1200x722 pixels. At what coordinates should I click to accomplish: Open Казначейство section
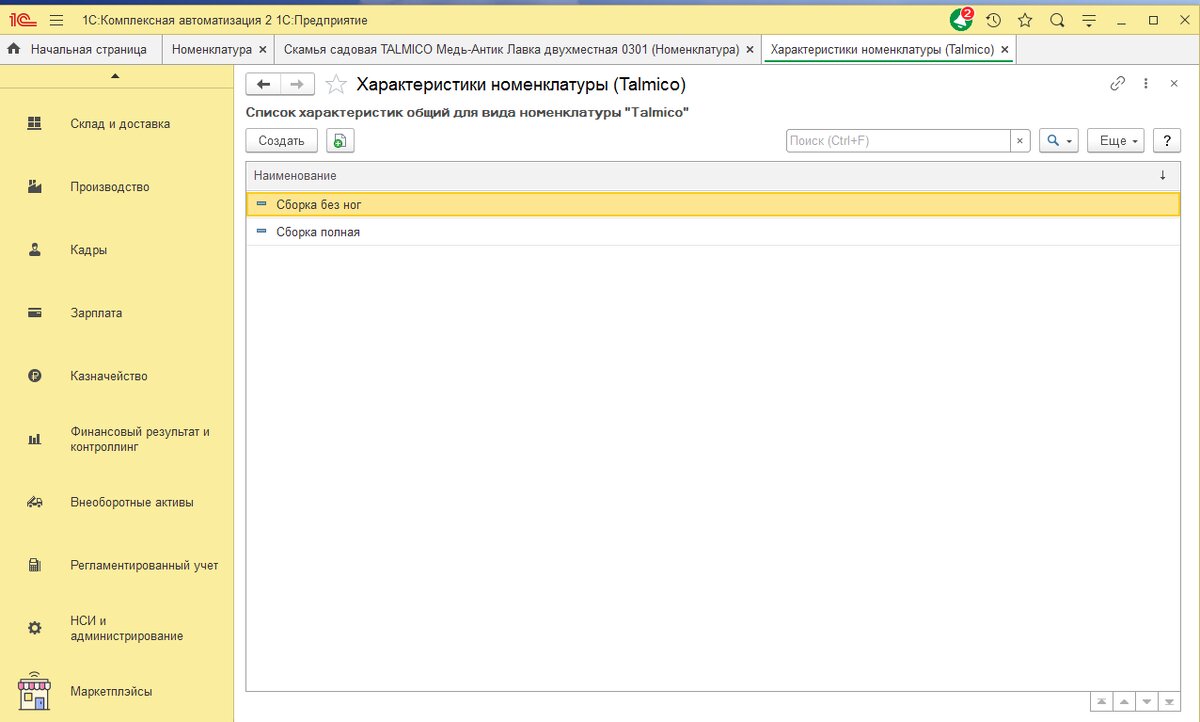(109, 376)
